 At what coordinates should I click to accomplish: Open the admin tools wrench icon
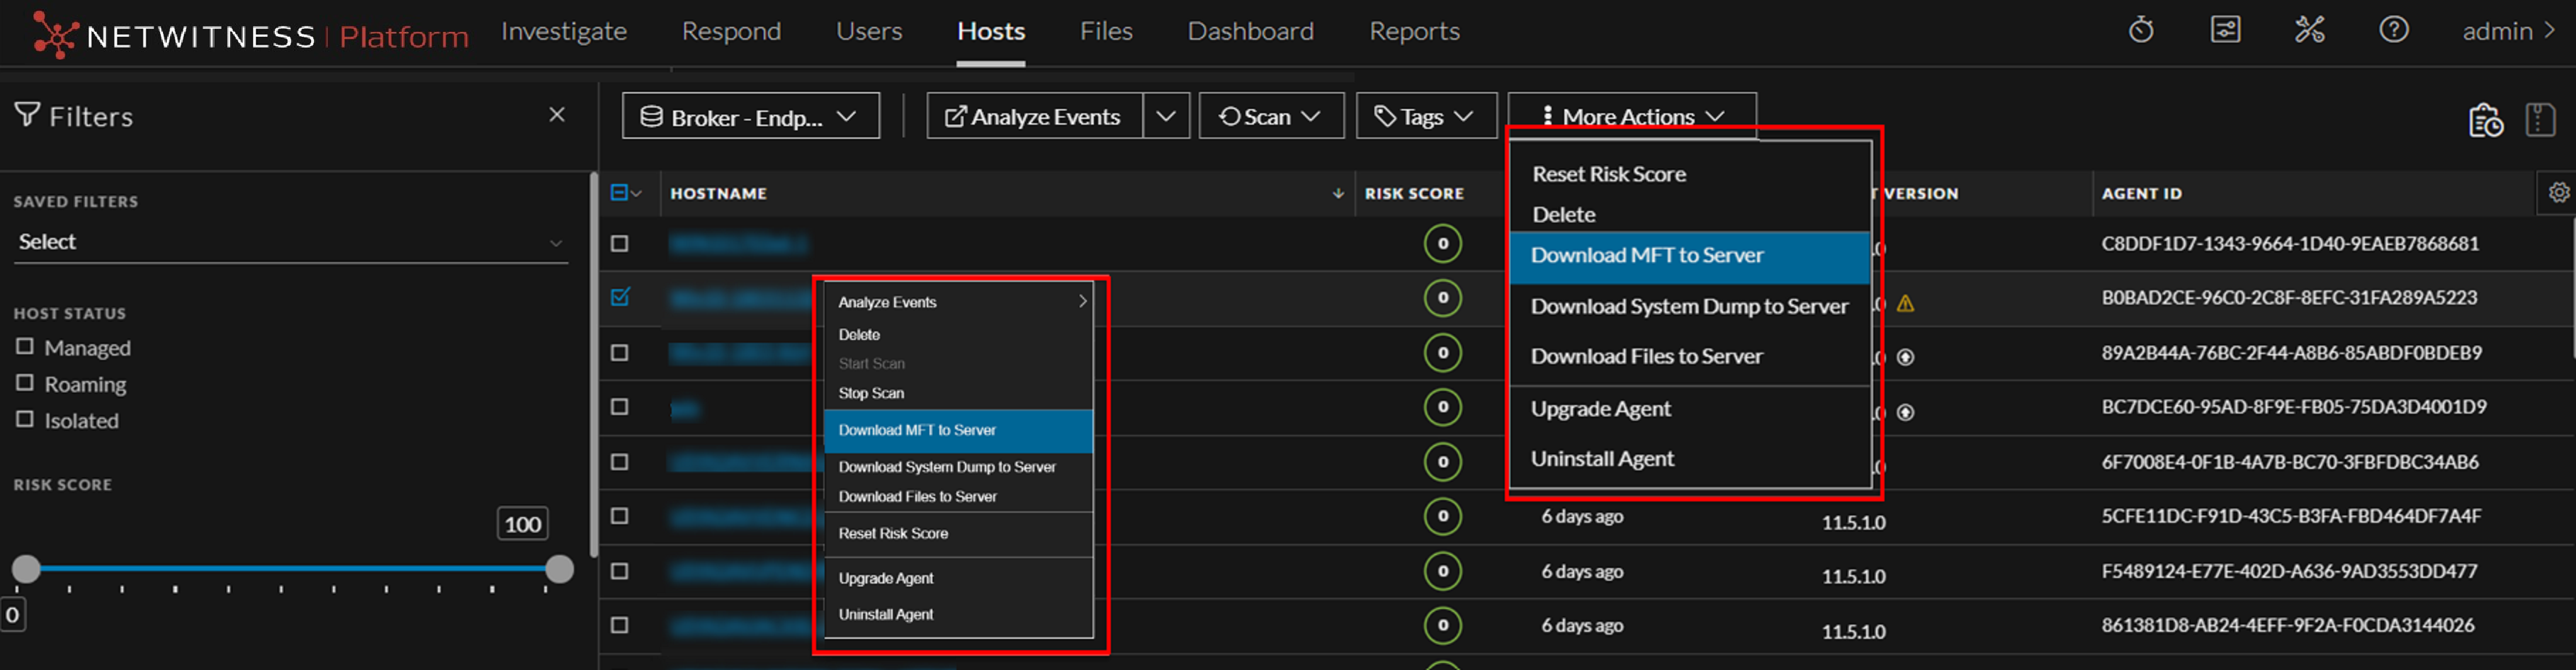(x=2309, y=31)
